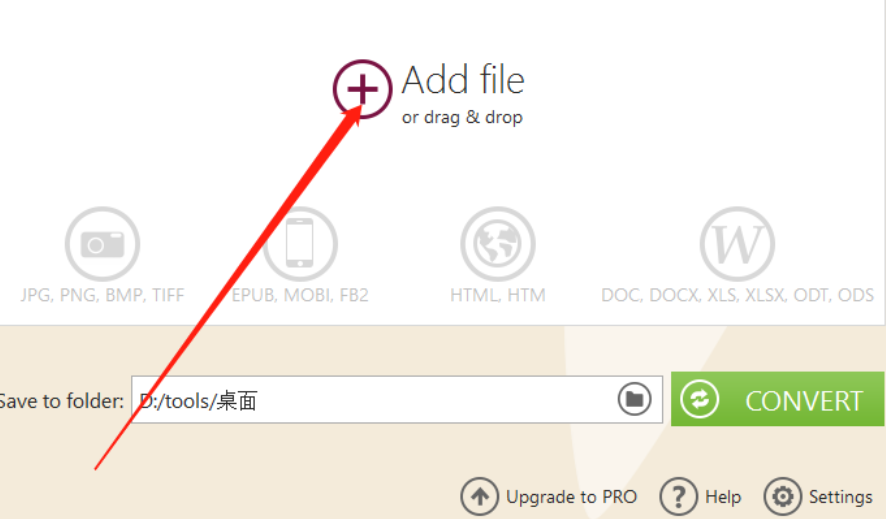Screen dimensions: 886x519
Task: Select the camera image format icon
Action: (x=102, y=243)
